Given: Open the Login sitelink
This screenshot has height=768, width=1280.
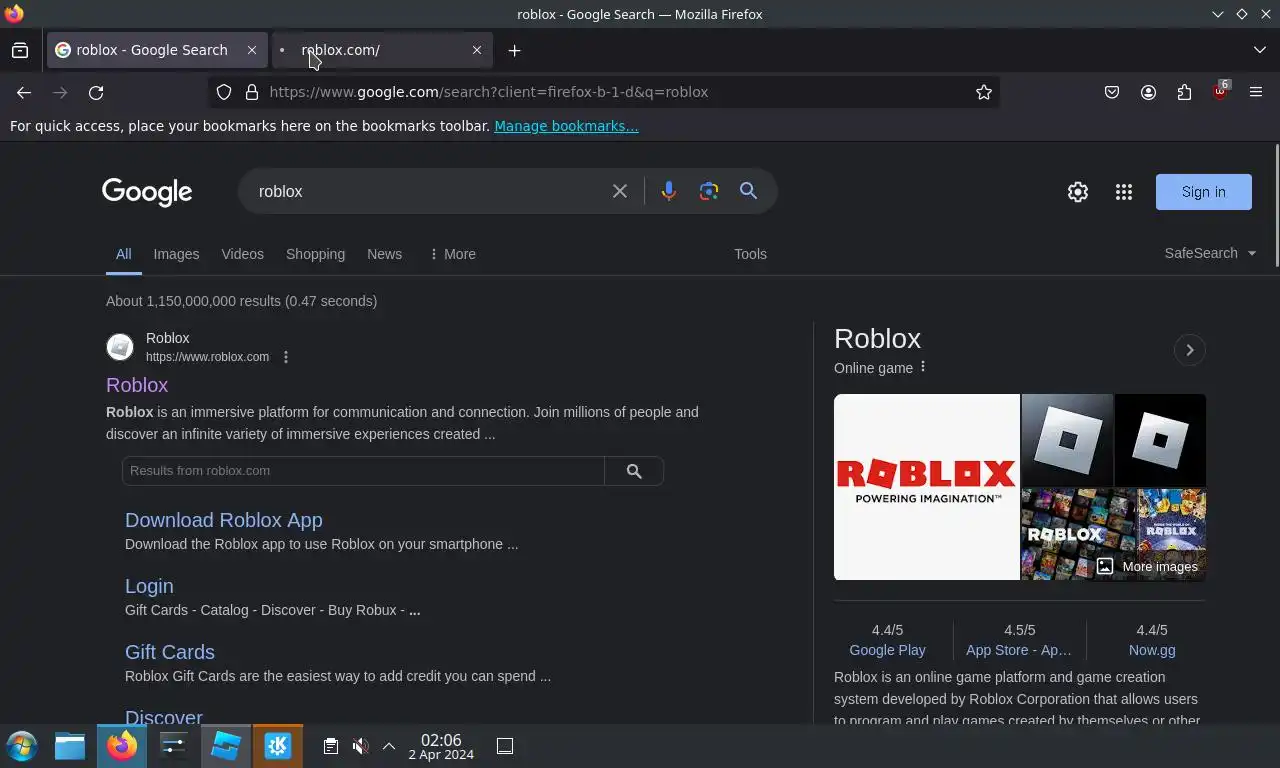Looking at the screenshot, I should 149,586.
